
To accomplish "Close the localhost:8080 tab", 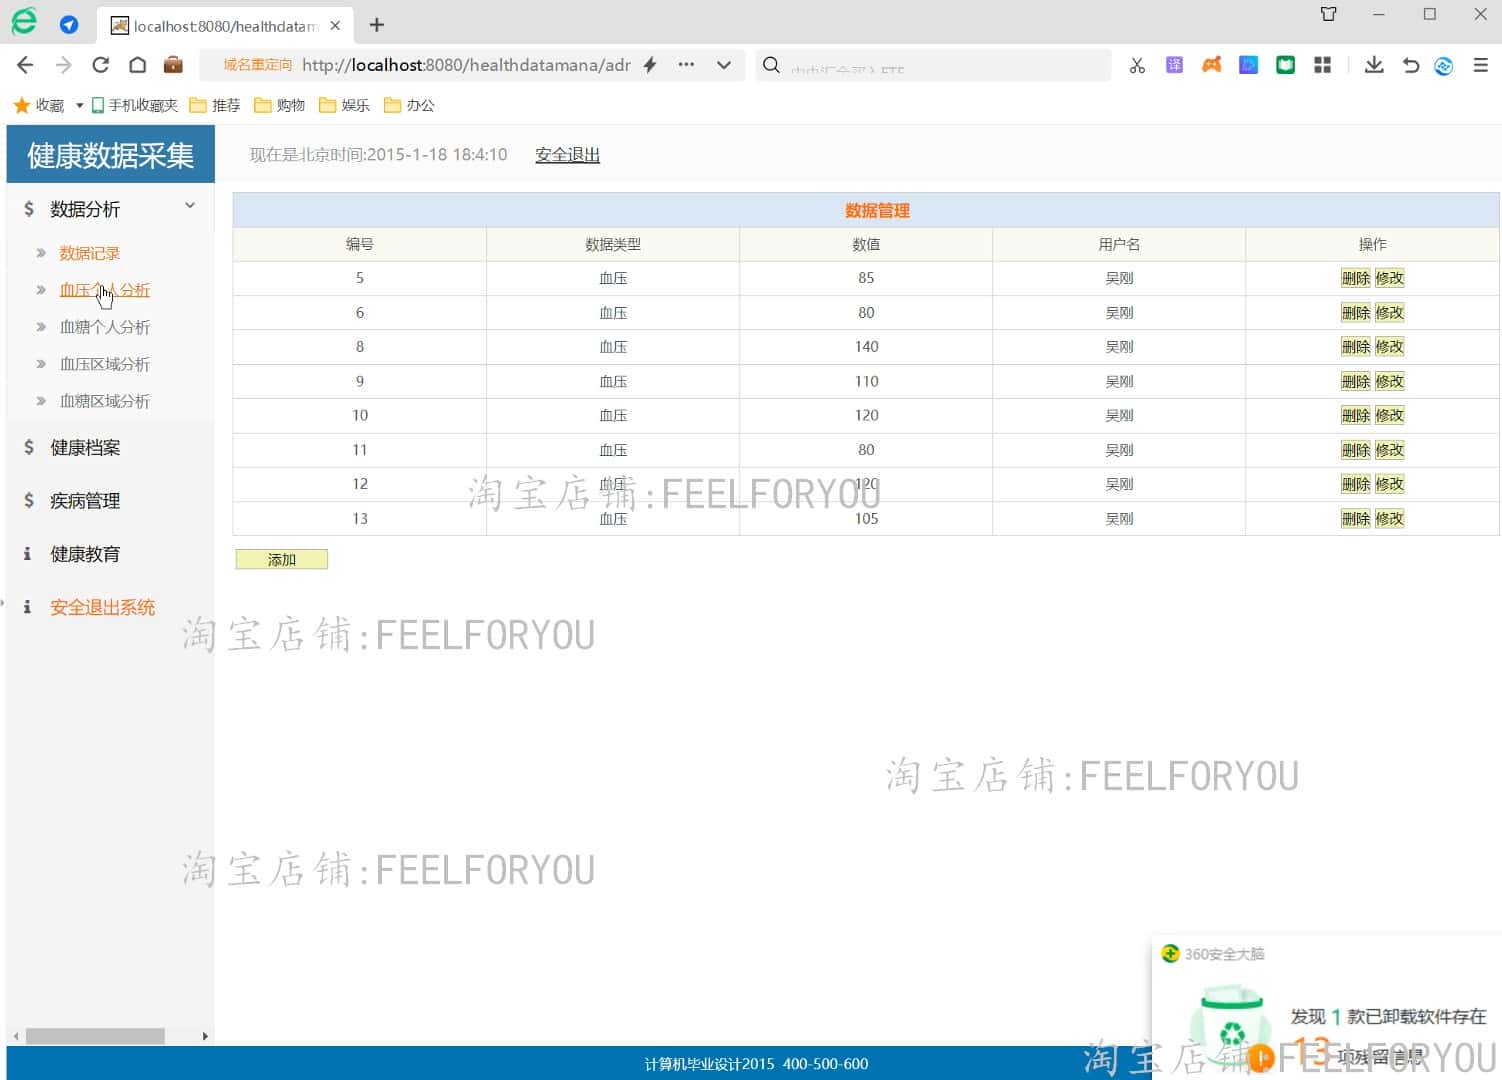I will [335, 25].
